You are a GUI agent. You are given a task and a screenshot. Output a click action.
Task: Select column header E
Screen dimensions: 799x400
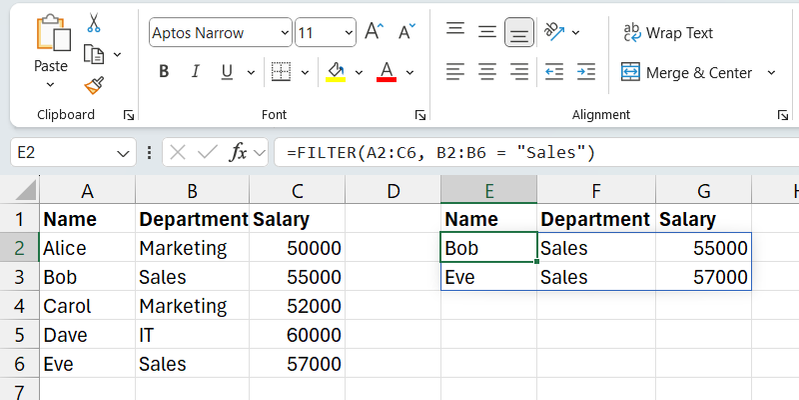tap(488, 190)
